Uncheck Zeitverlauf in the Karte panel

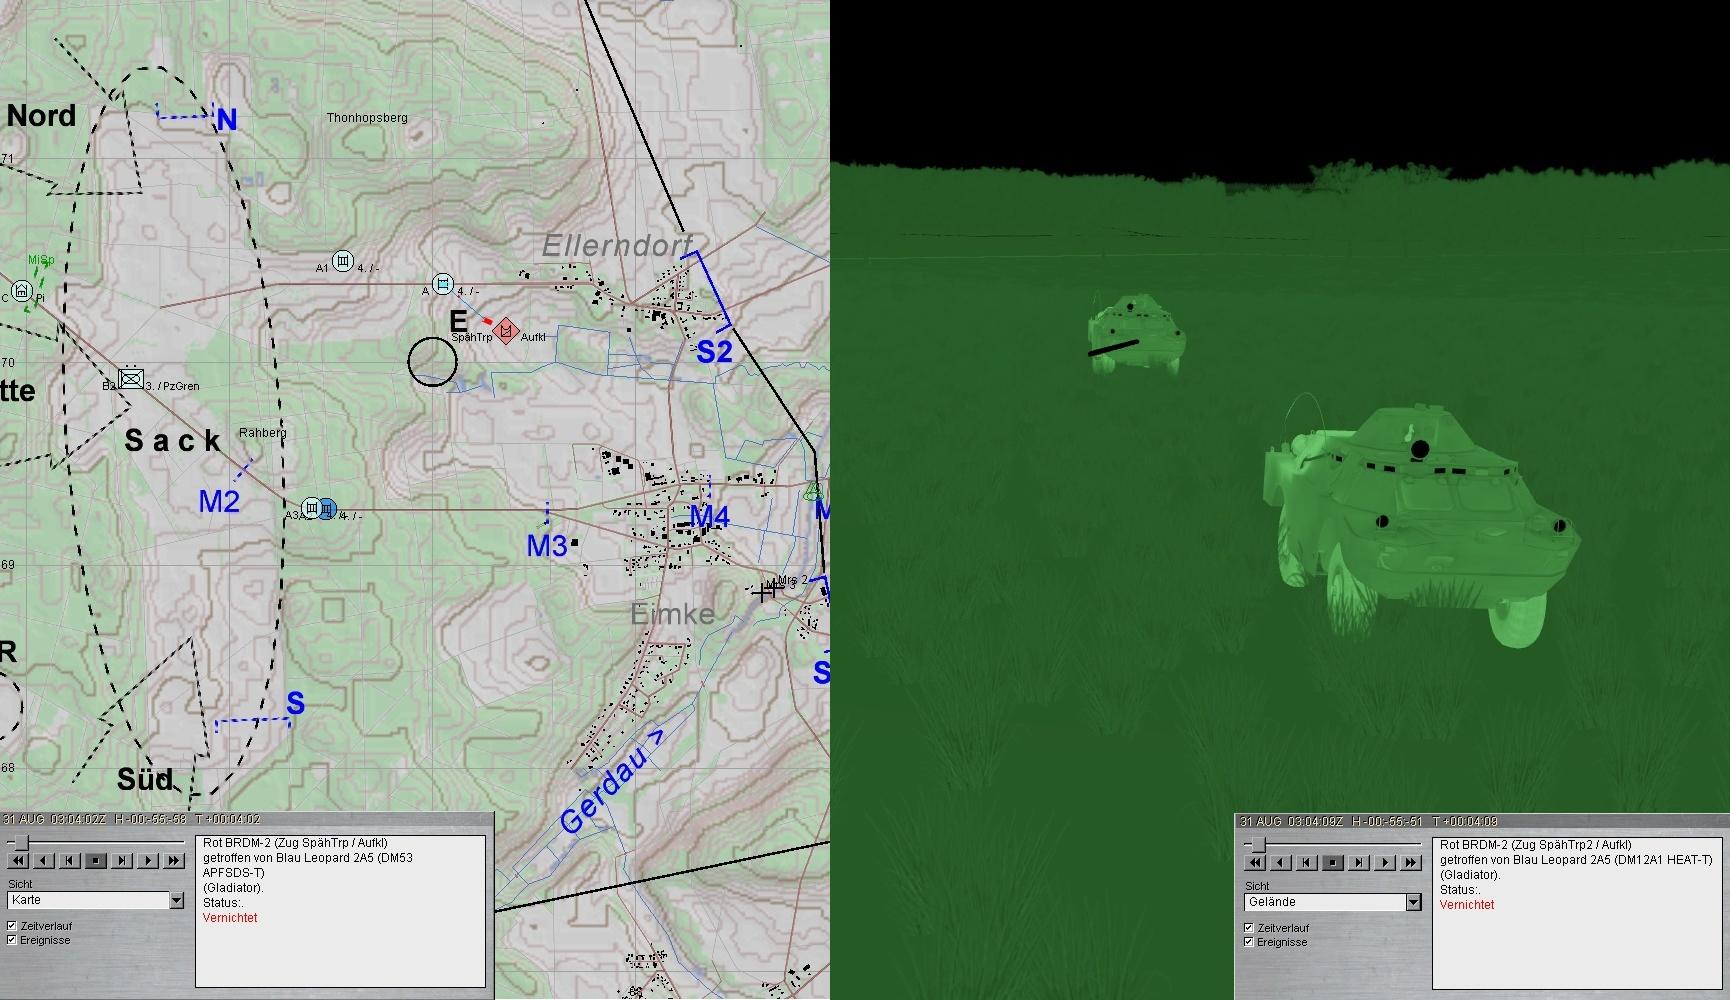pos(12,926)
